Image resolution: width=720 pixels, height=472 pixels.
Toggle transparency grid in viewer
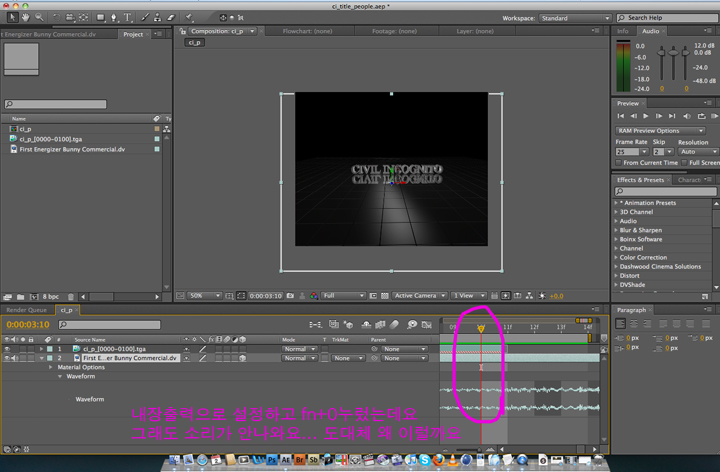[x=385, y=296]
